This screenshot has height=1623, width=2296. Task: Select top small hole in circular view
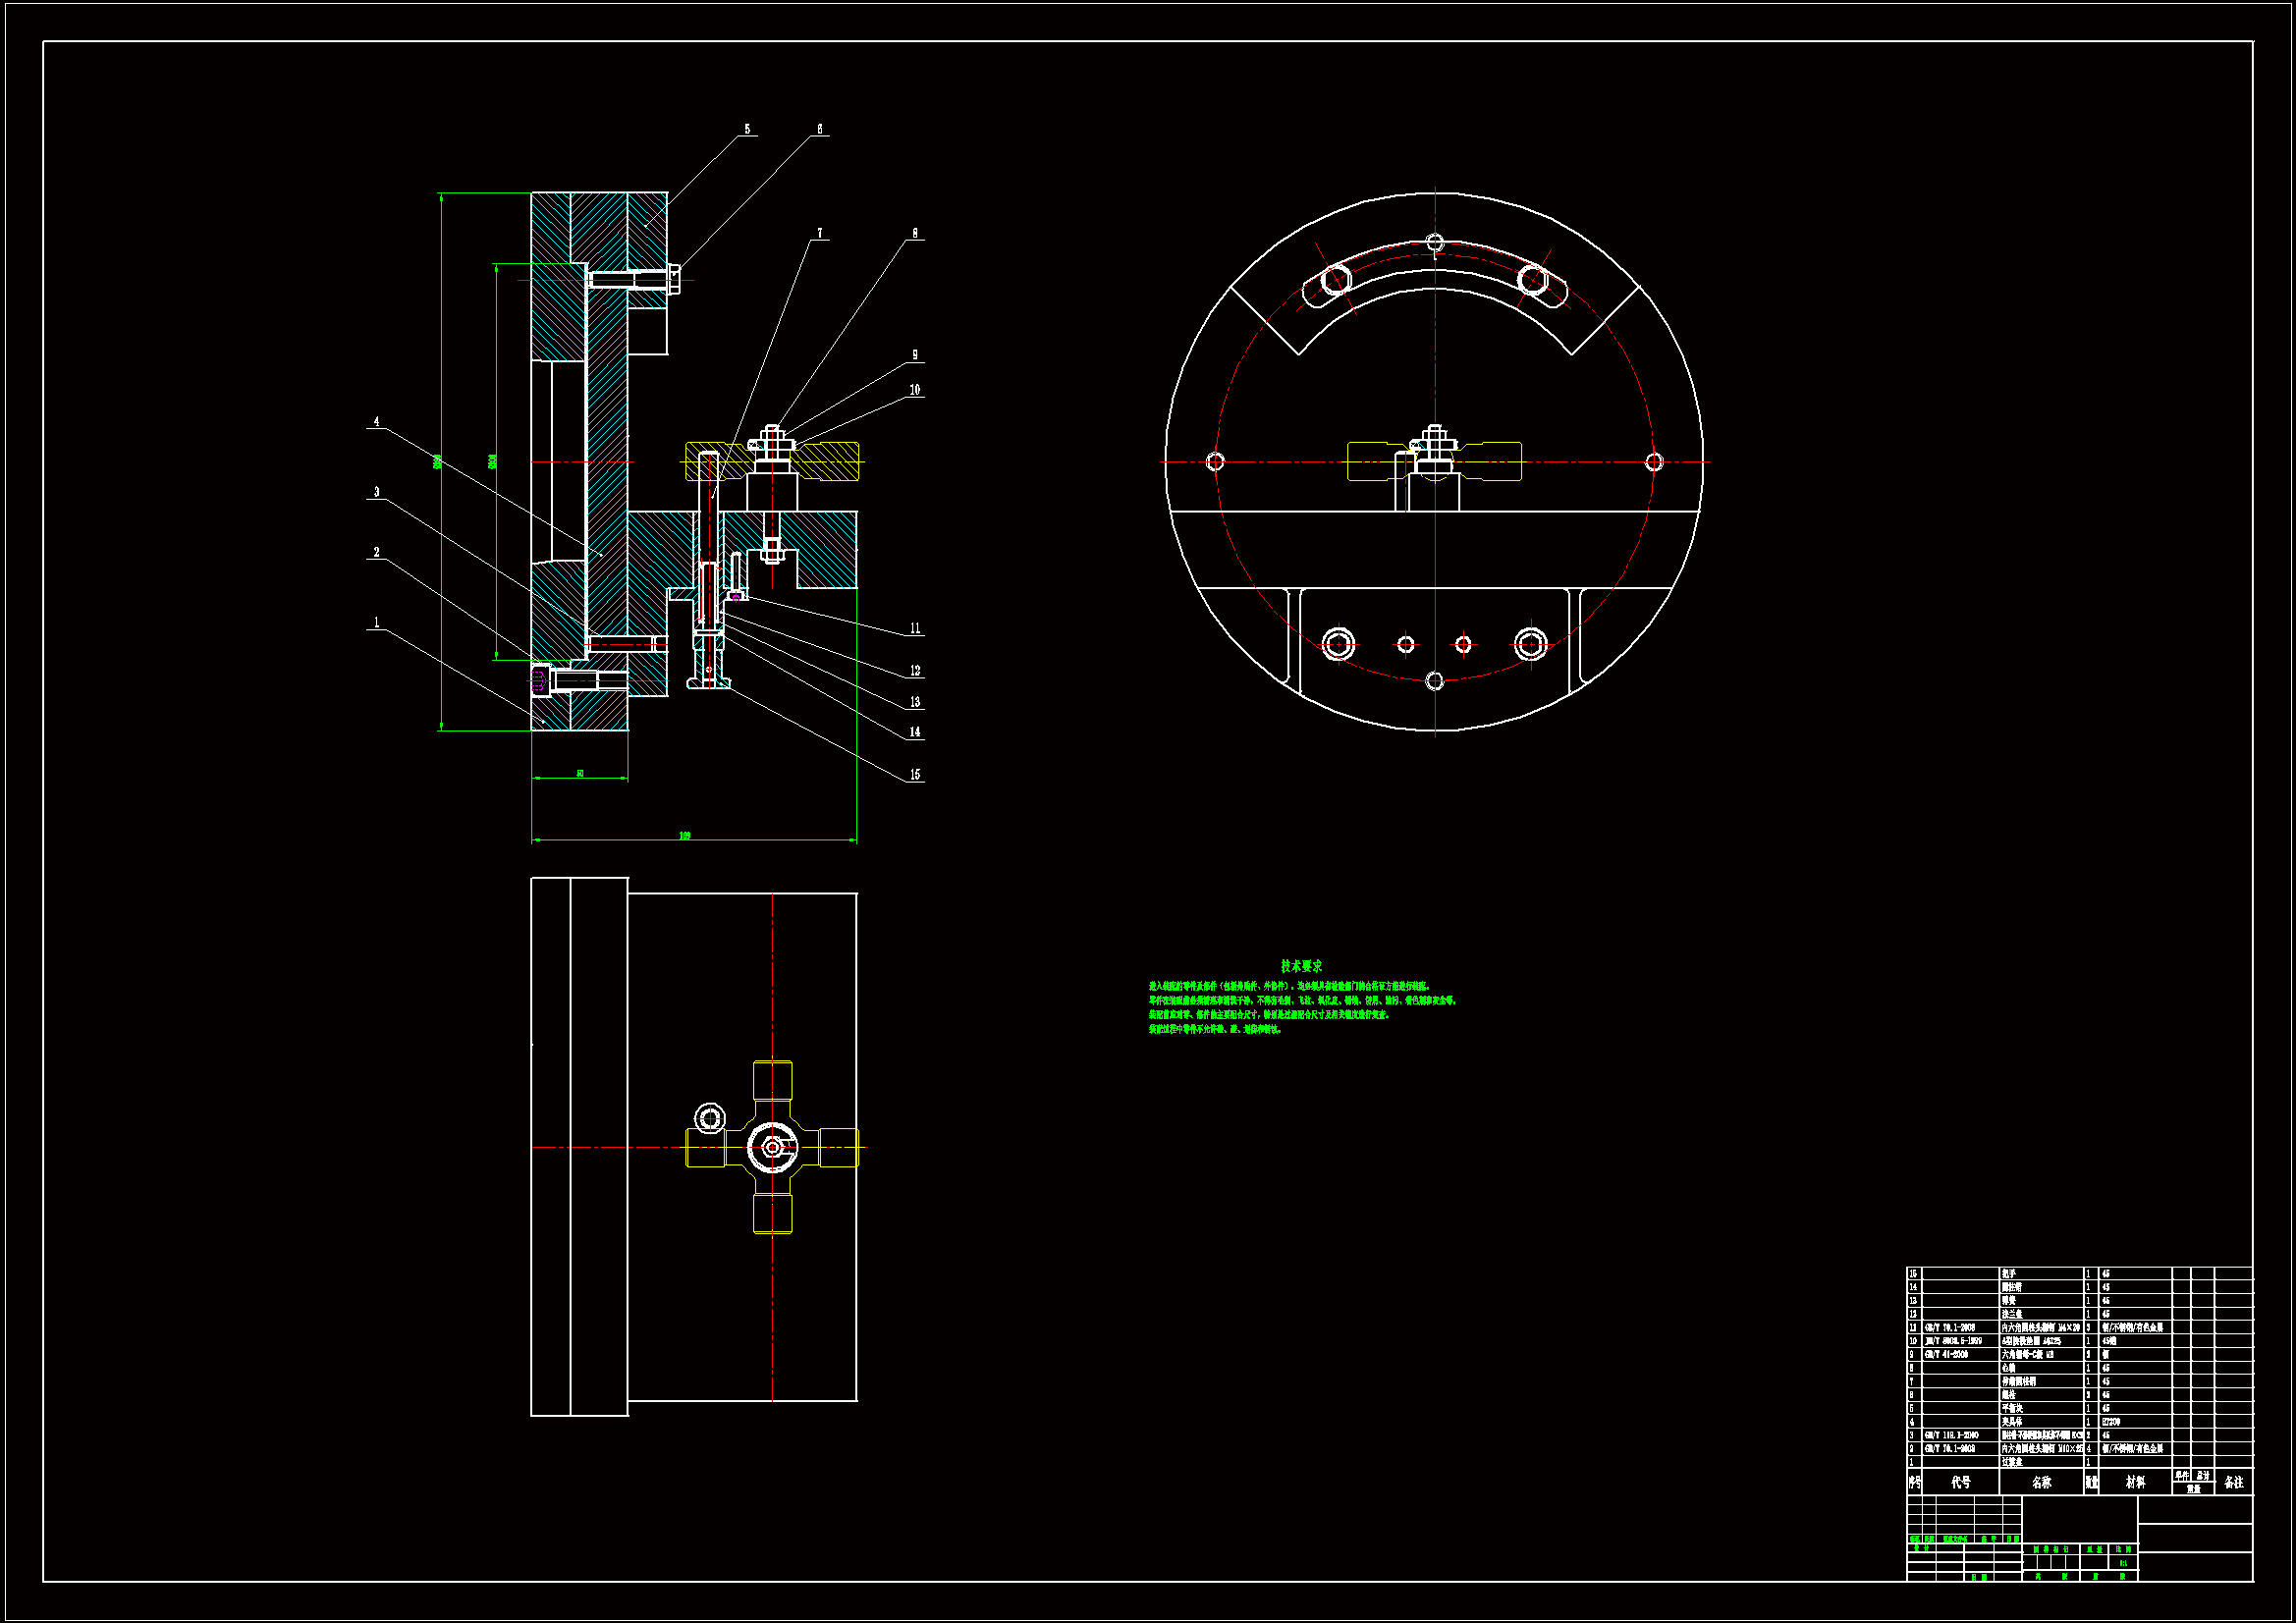click(1435, 243)
